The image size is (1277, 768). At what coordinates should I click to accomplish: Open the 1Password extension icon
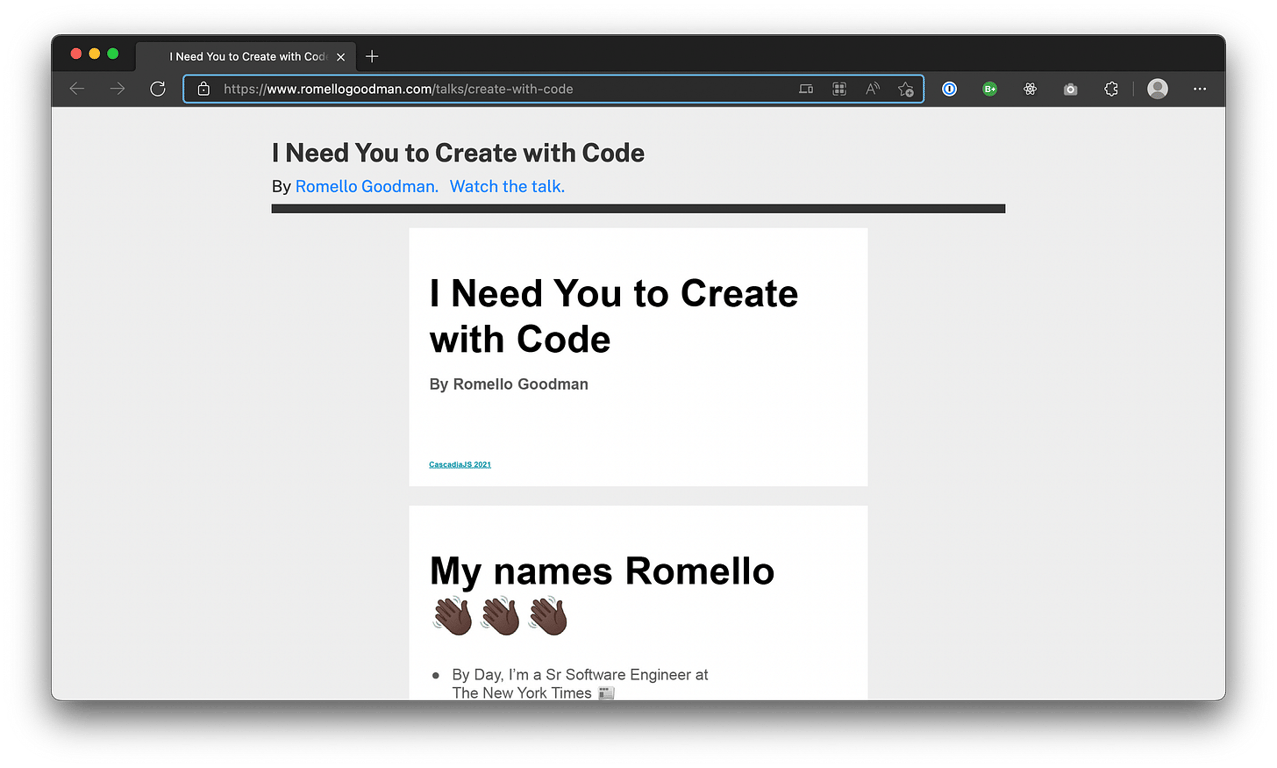pos(949,89)
